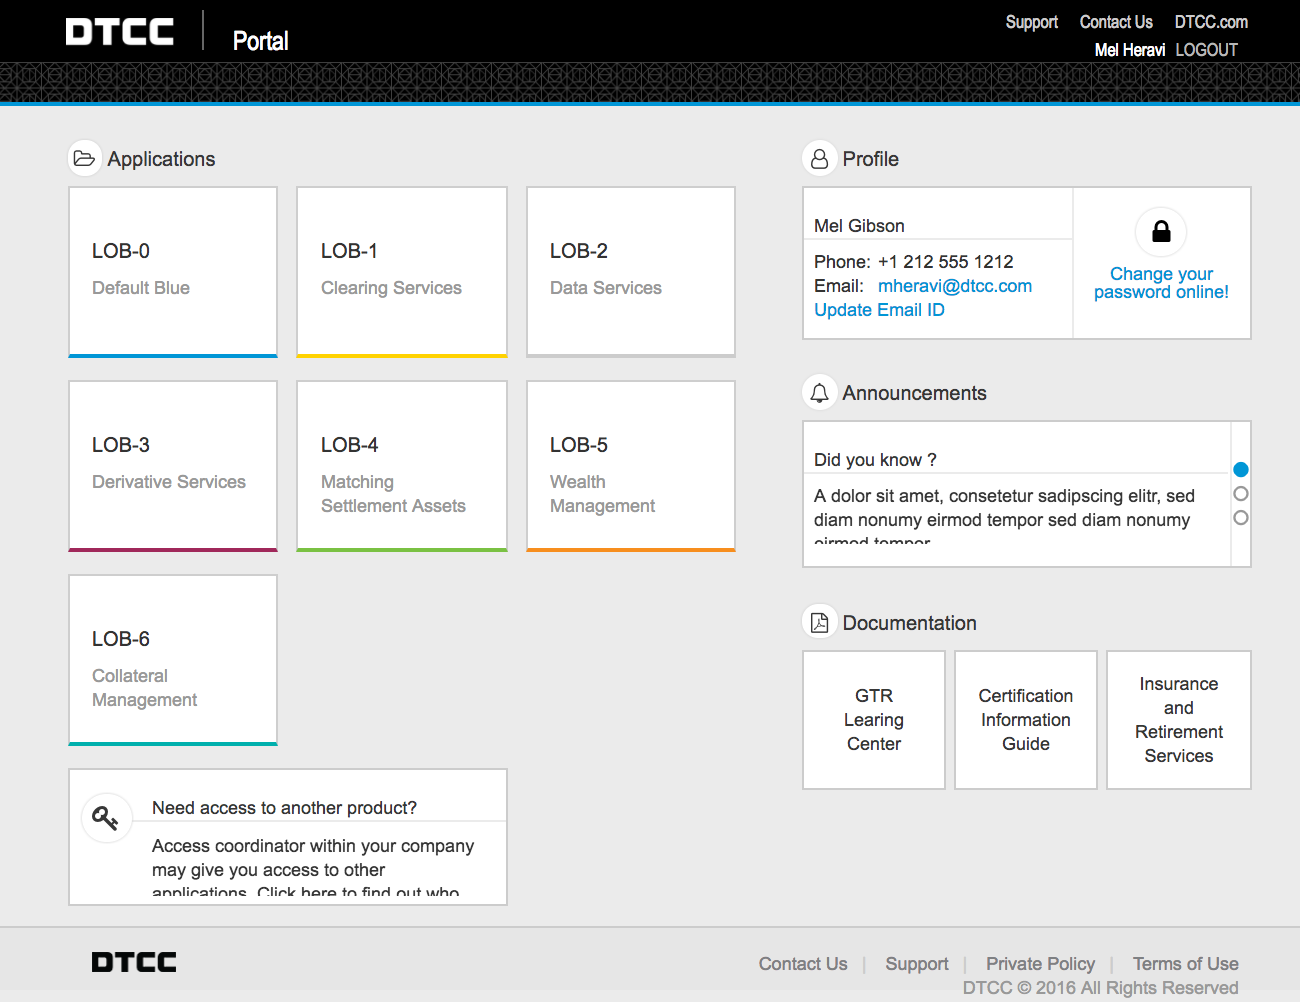Open Contact Us in the top navigation
This screenshot has width=1300, height=1002.
tap(1116, 22)
